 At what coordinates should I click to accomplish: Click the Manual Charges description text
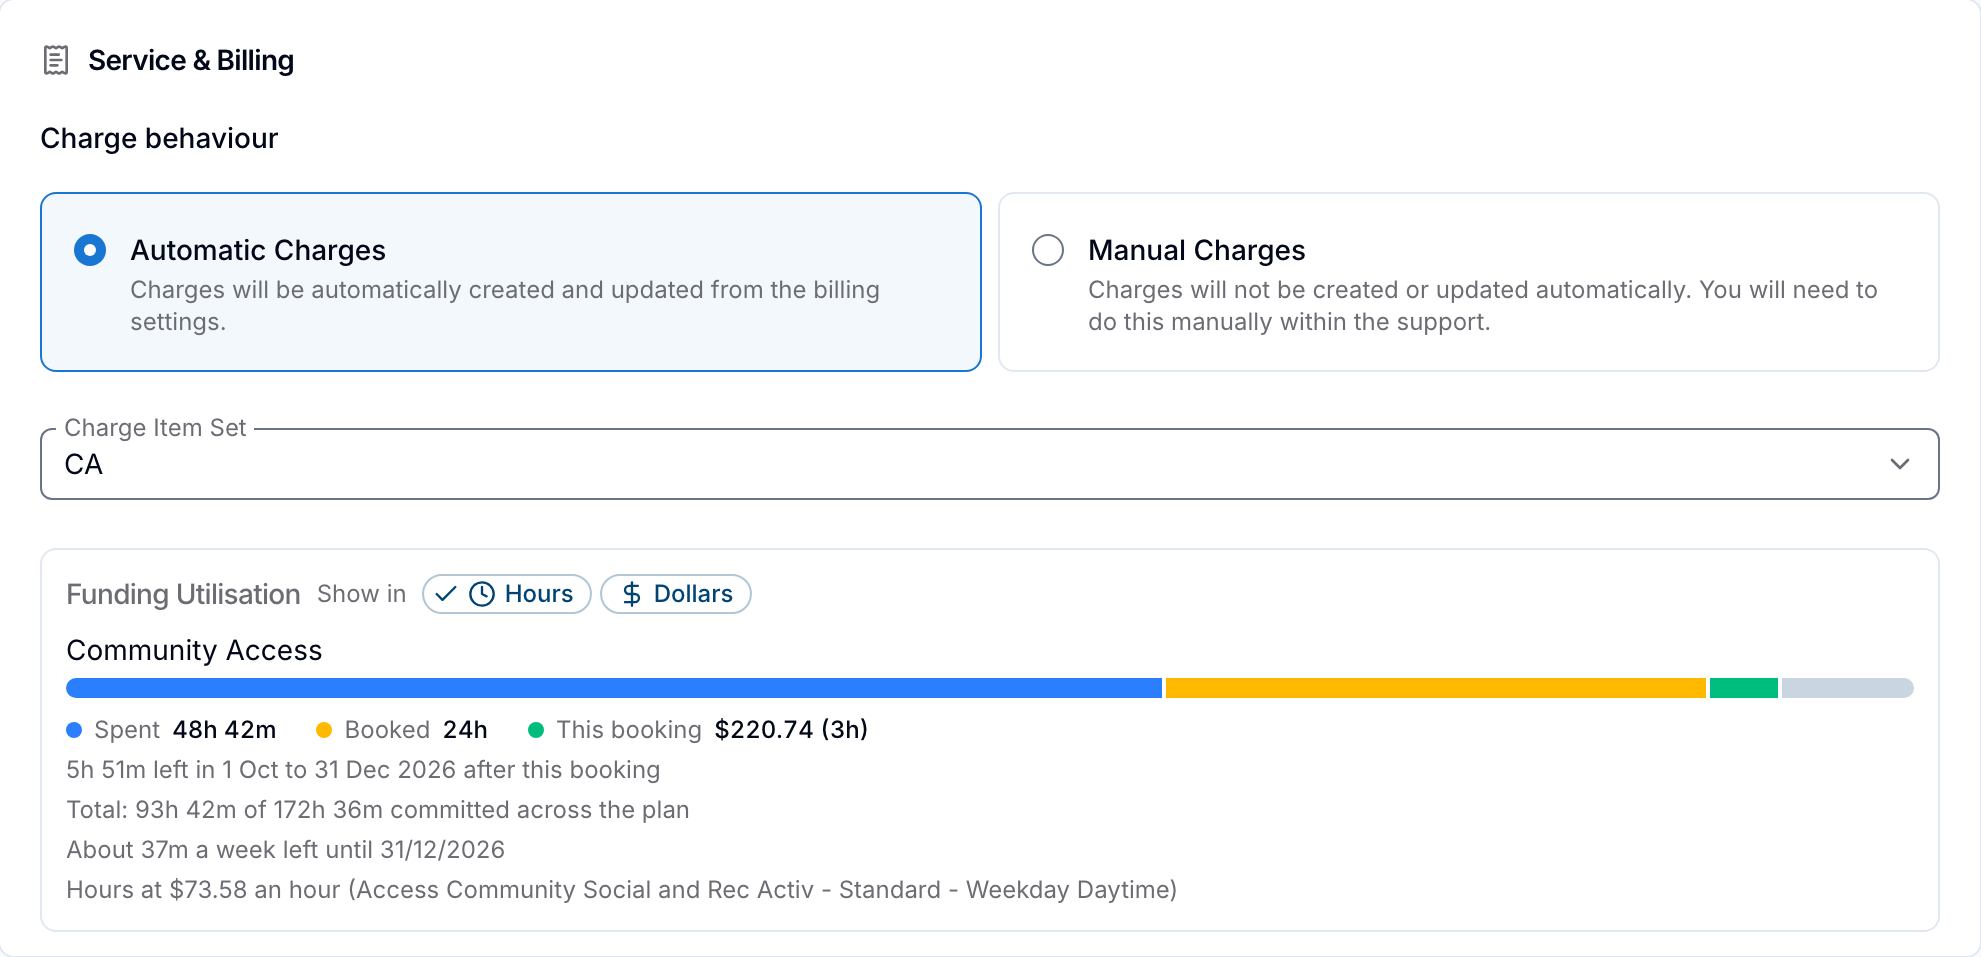click(x=1483, y=306)
